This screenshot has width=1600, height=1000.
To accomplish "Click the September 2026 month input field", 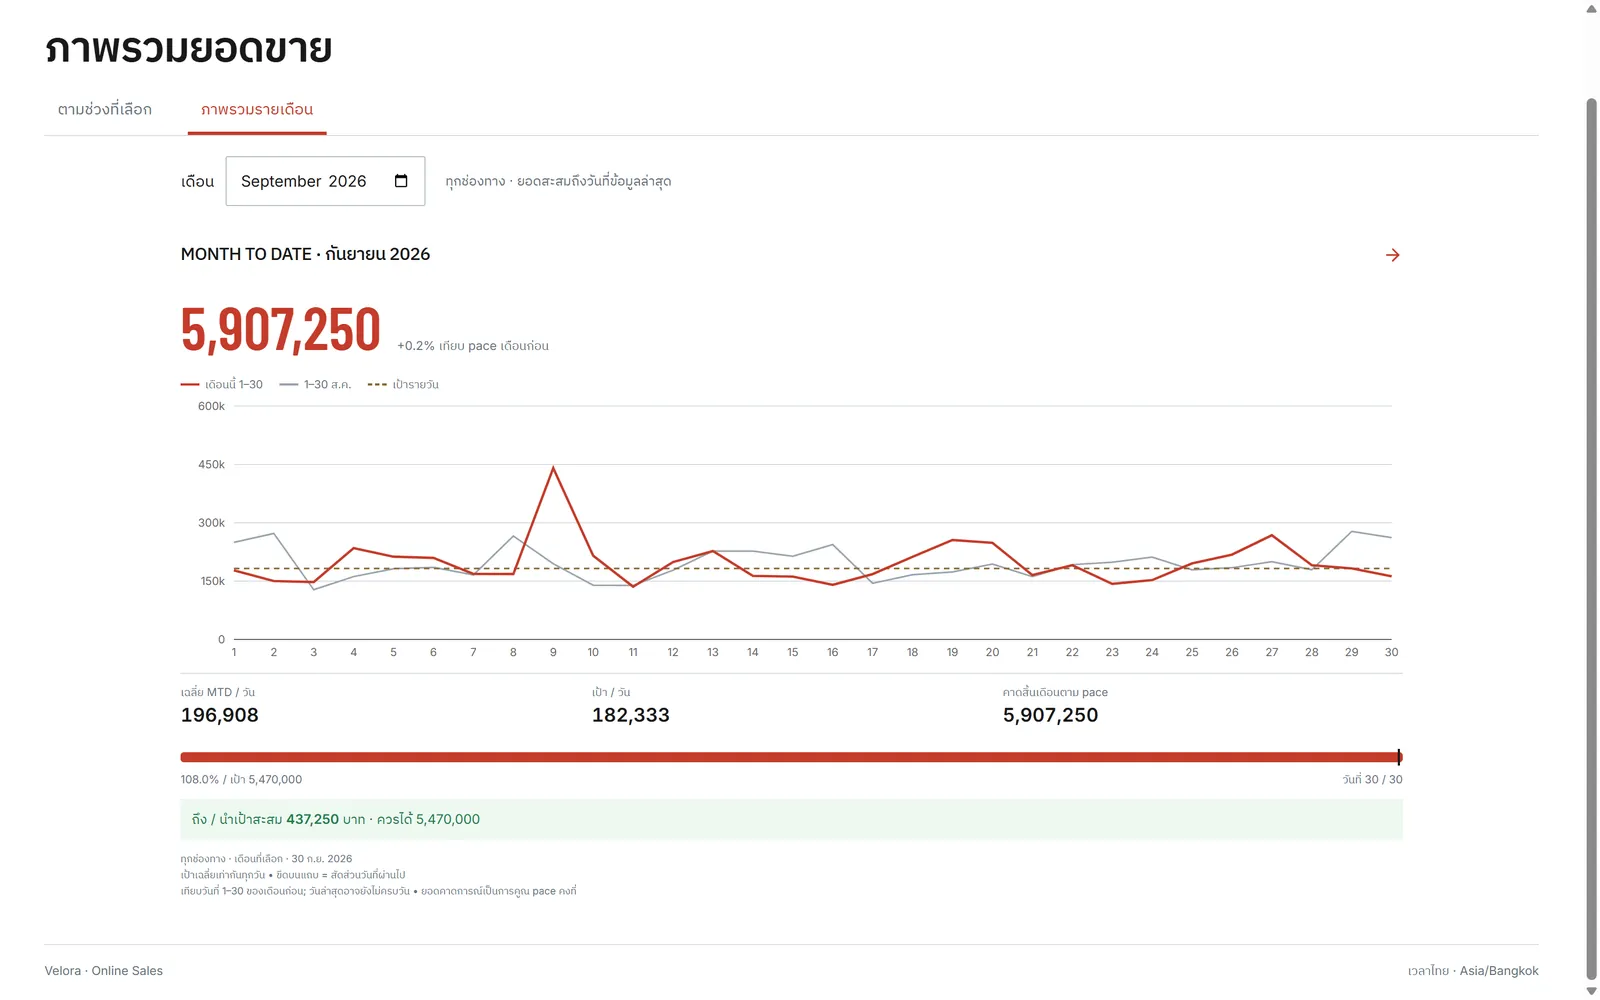I will point(325,181).
